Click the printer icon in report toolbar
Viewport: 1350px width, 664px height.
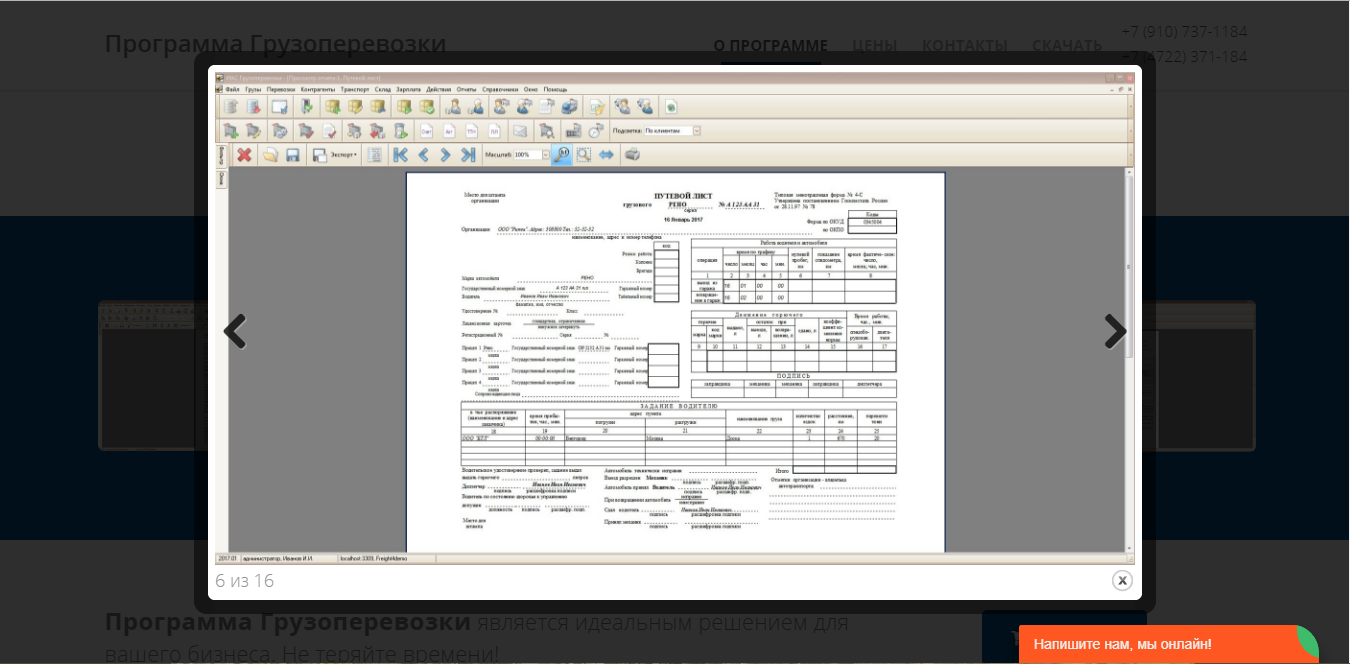(x=632, y=155)
